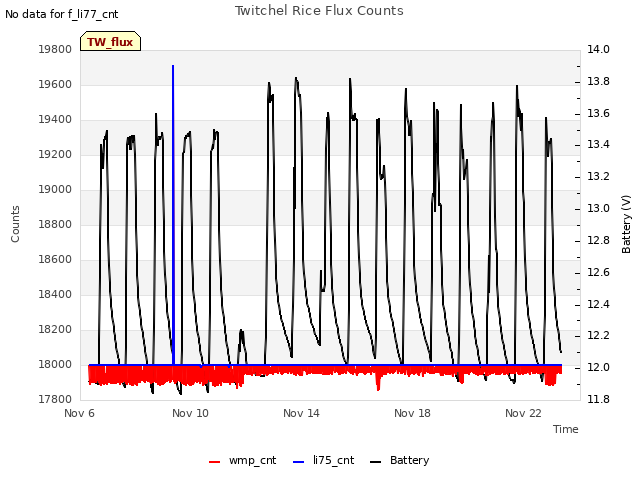Viewport: 640px width, 480px height.
Task: Click the black Battery legend swatch
Action: pyautogui.click(x=376, y=462)
